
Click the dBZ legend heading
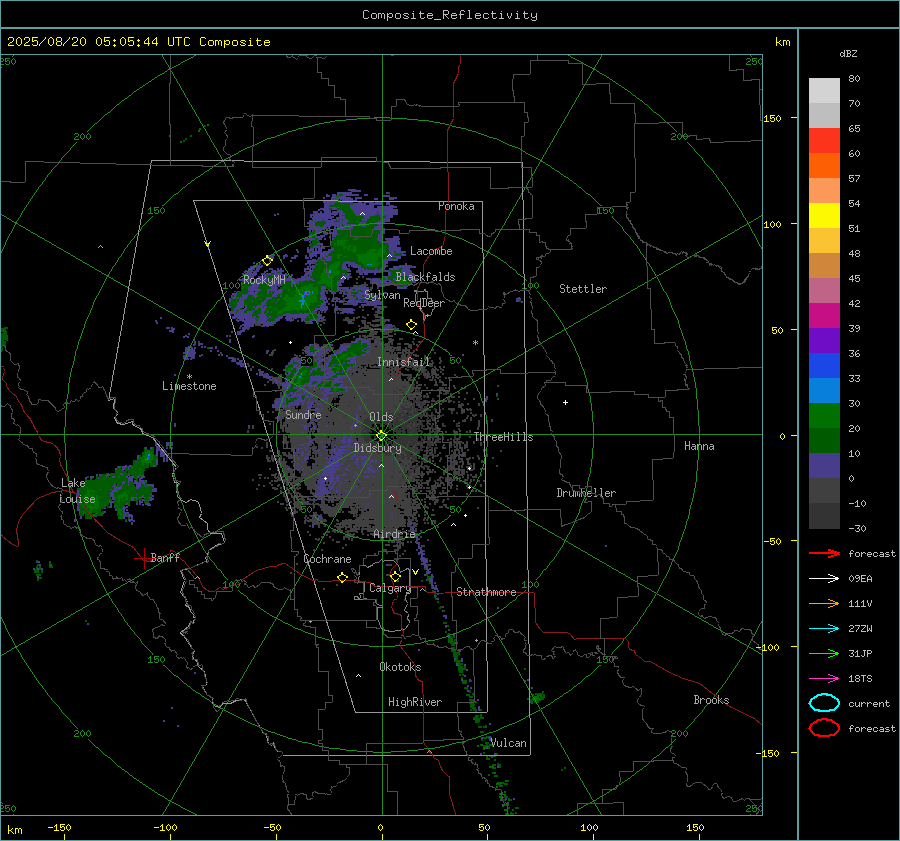[848, 53]
